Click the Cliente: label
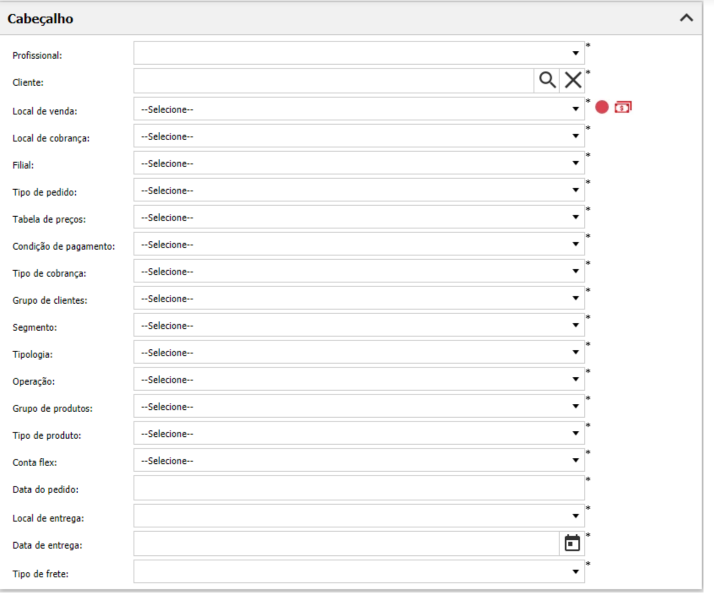This screenshot has height=596, width=714. click(x=28, y=82)
